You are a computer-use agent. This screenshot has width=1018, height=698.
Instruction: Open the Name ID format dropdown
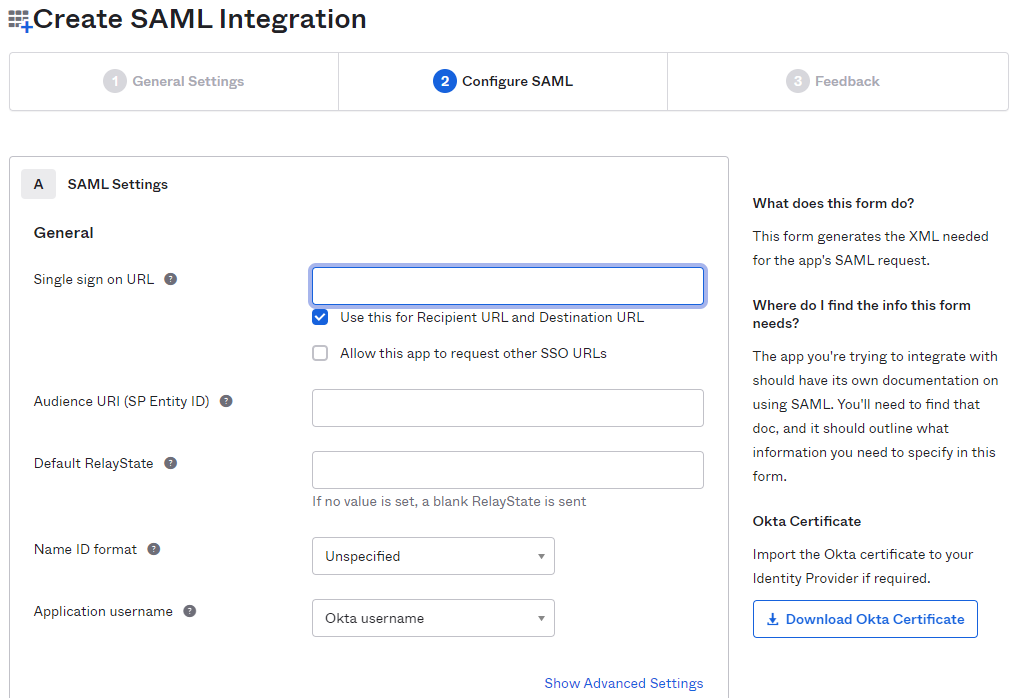click(433, 556)
